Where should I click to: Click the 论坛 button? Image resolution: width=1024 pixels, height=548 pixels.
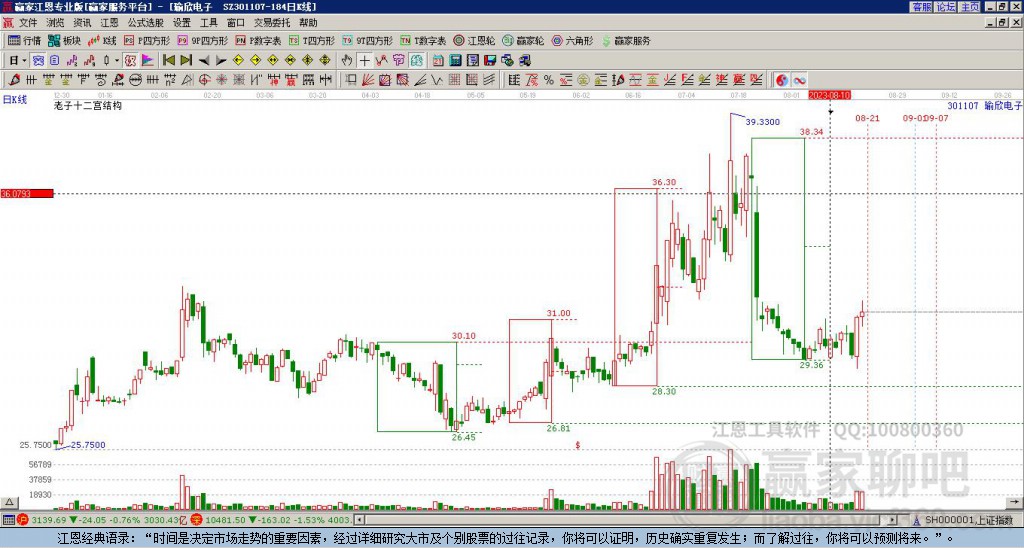945,7
